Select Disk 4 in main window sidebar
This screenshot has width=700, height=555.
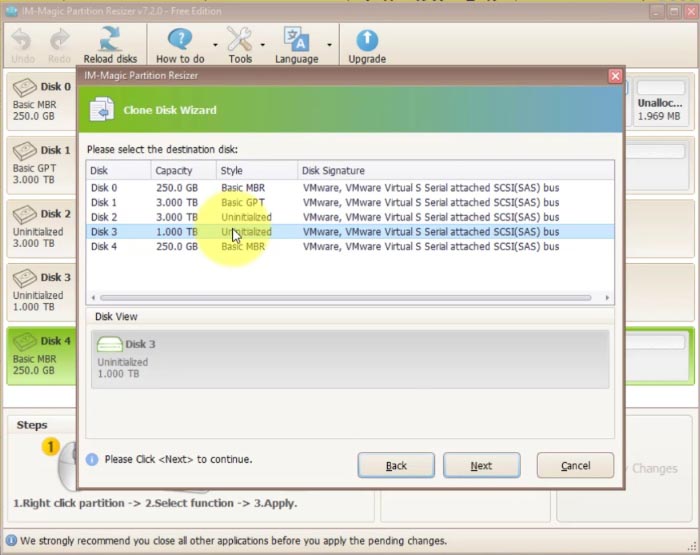click(x=42, y=356)
